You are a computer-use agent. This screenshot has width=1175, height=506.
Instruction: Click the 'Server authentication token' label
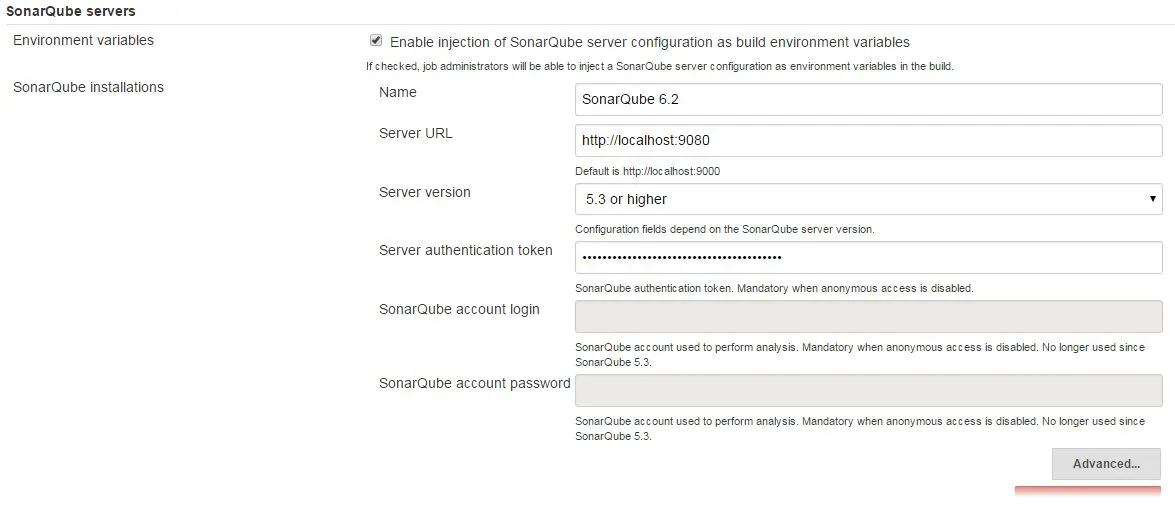pyautogui.click(x=465, y=250)
